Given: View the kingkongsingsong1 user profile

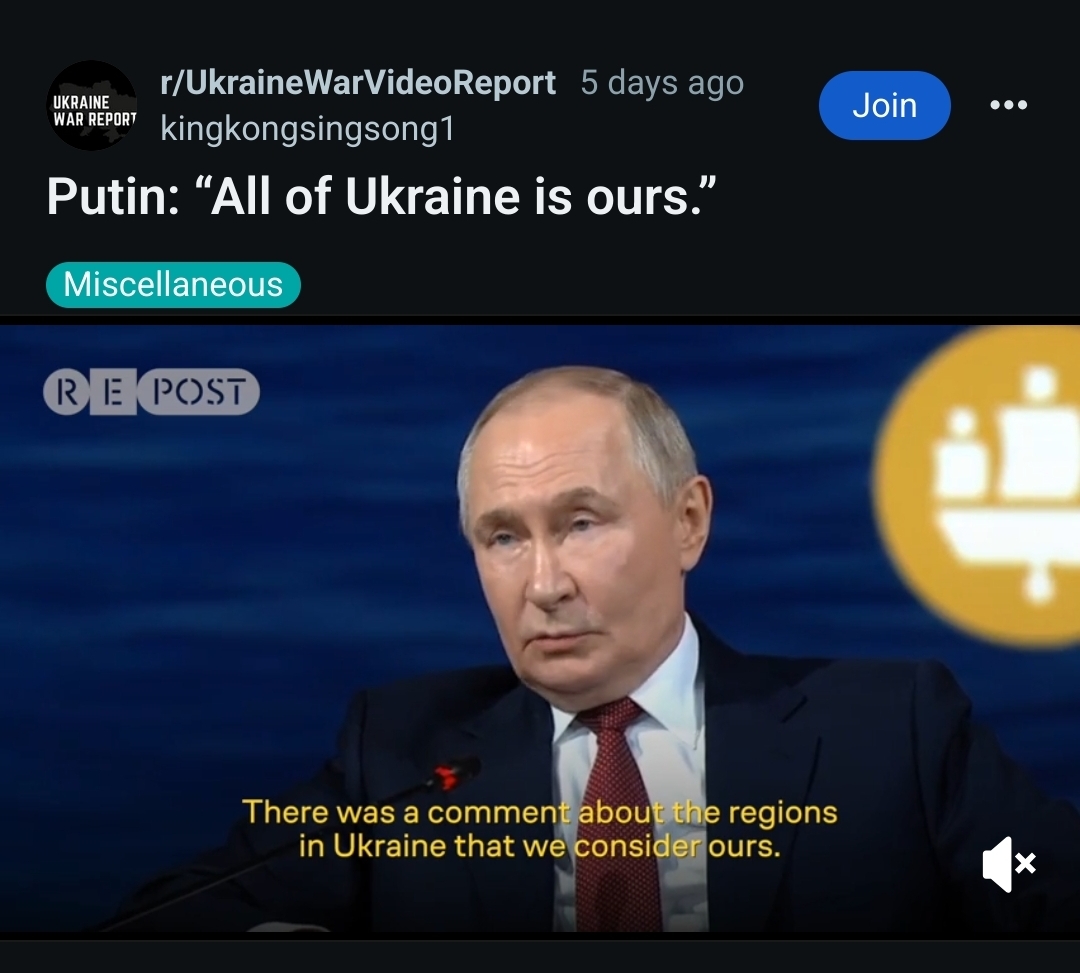Looking at the screenshot, I should pos(307,129).
